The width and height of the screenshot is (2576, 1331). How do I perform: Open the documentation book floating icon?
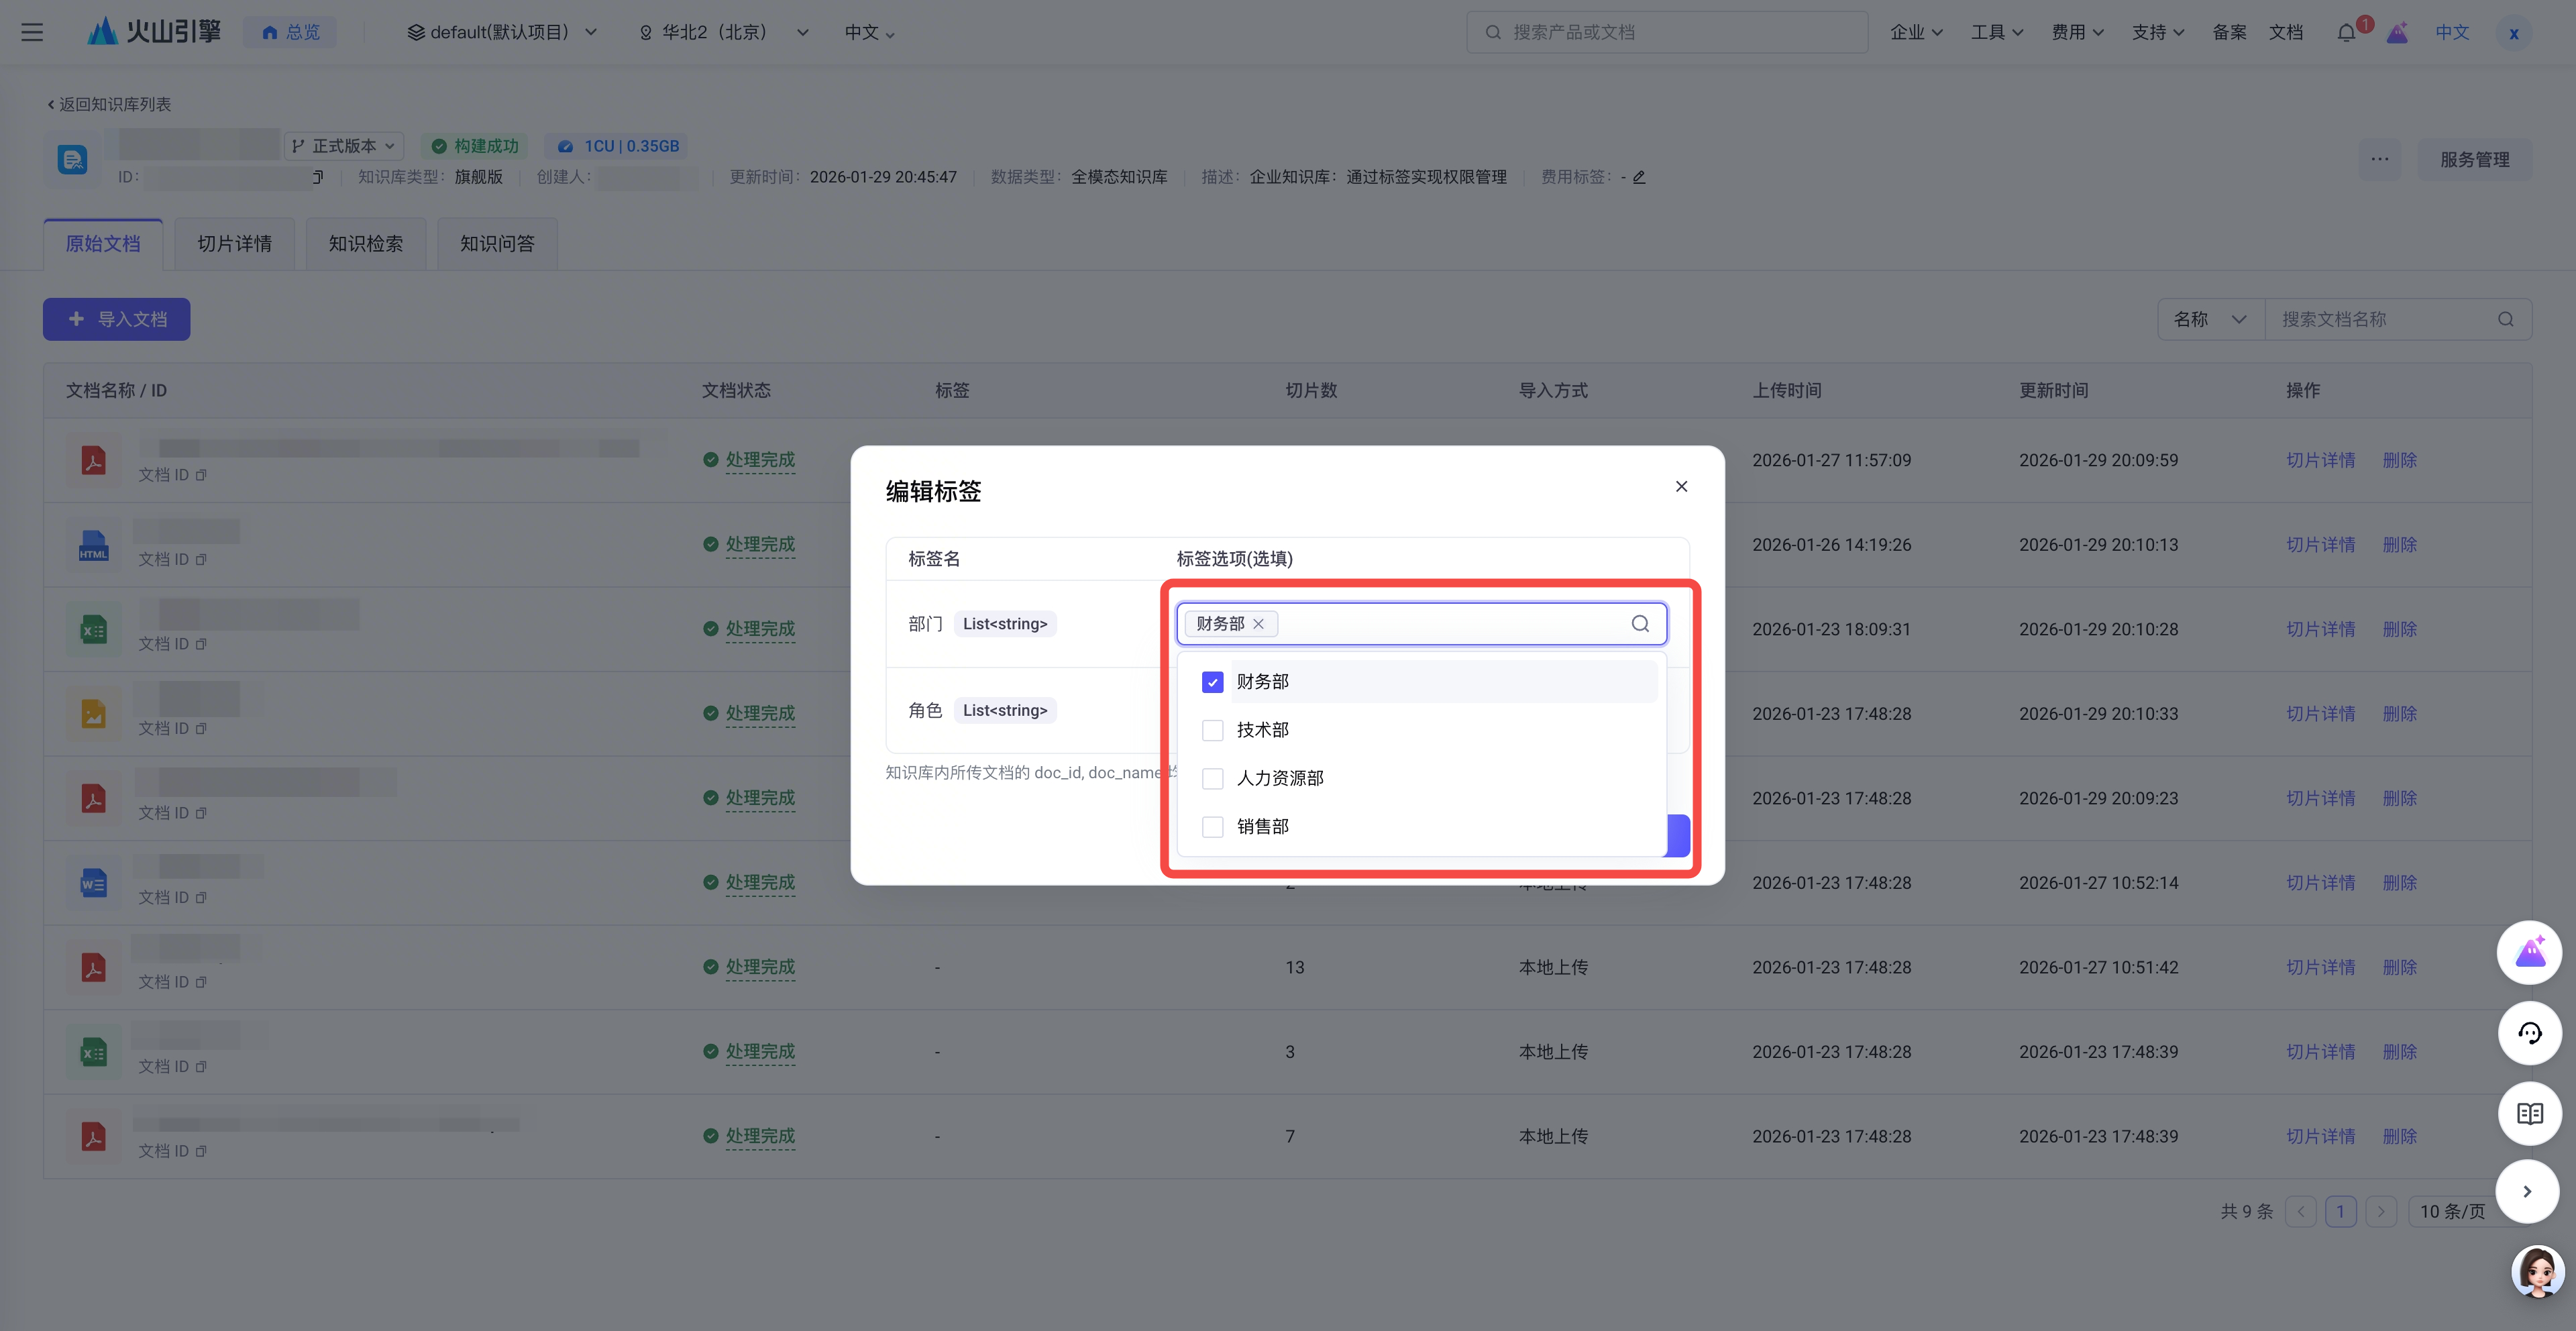click(2529, 1113)
